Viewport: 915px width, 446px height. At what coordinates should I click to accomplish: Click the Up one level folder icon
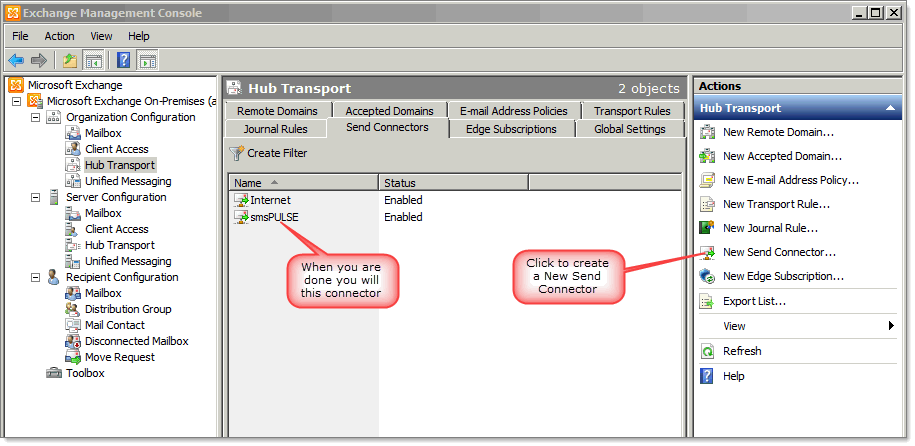click(70, 60)
